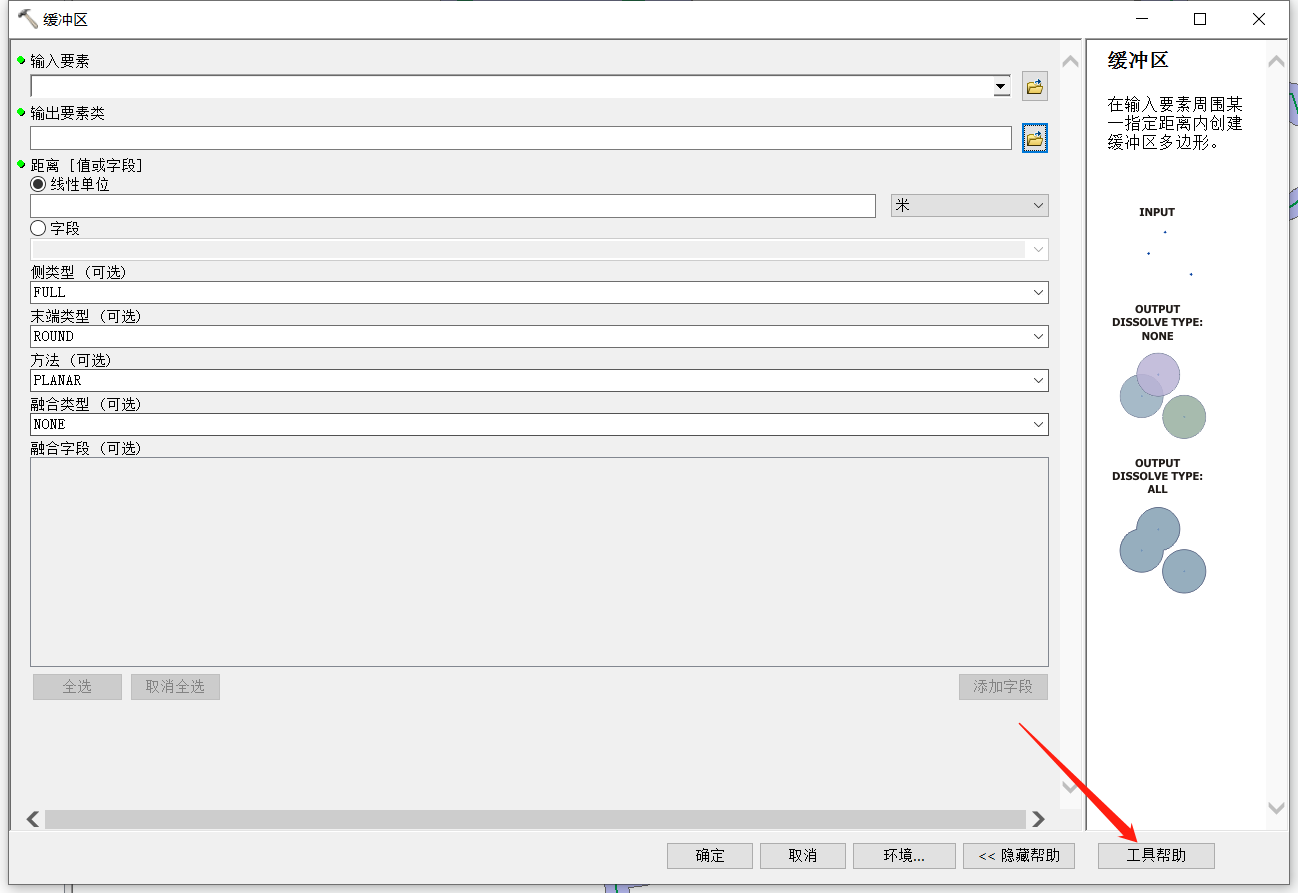Click the 环境... button
Viewport: 1298px width, 893px height.
903,855
